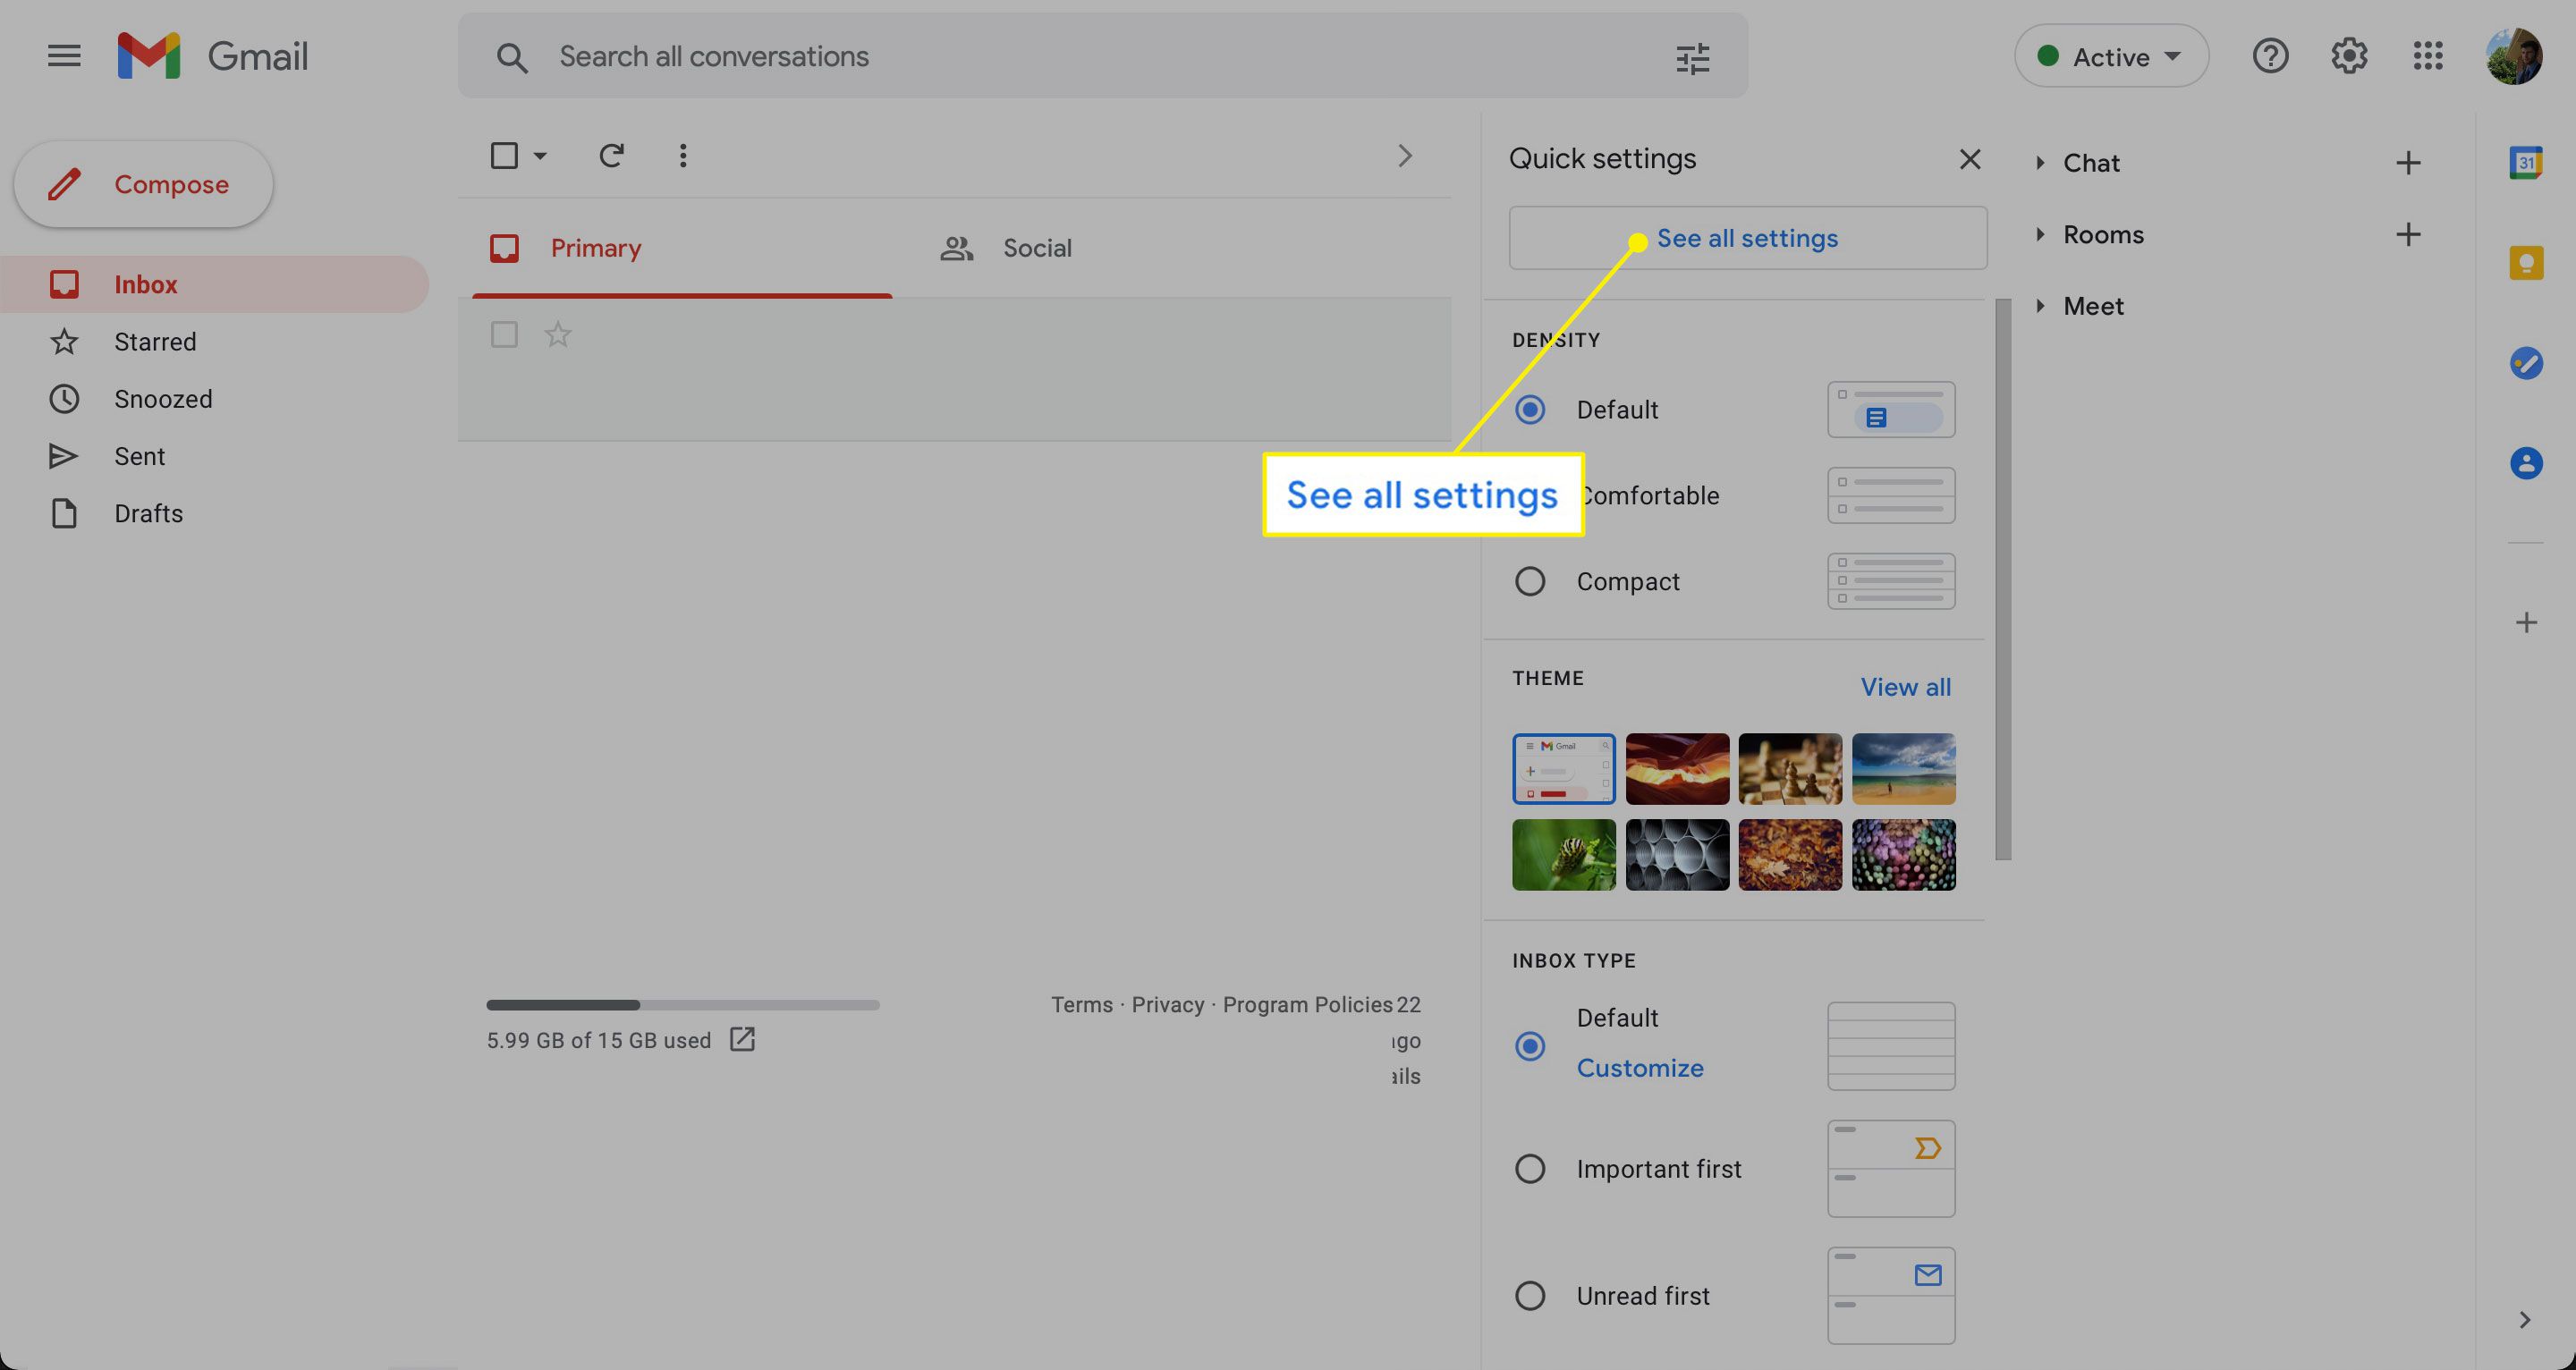Click See all settings button

[1746, 237]
